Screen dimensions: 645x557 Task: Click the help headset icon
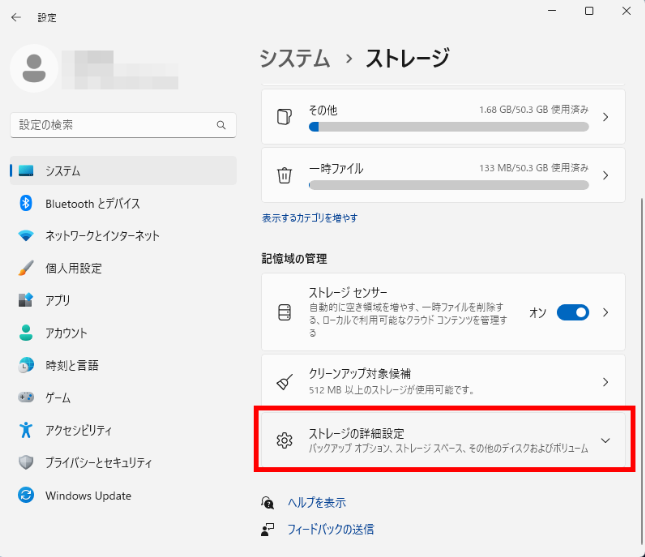[x=267, y=502]
